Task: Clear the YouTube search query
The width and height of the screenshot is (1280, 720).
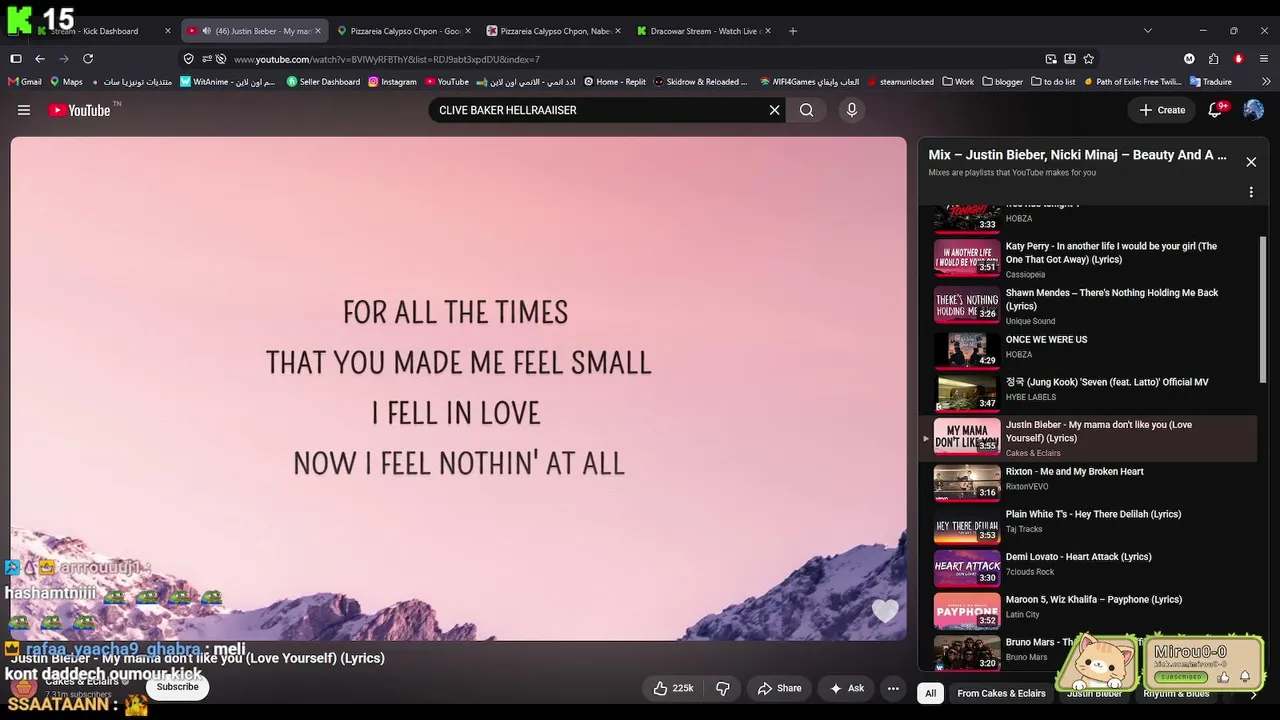Action: 774,110
